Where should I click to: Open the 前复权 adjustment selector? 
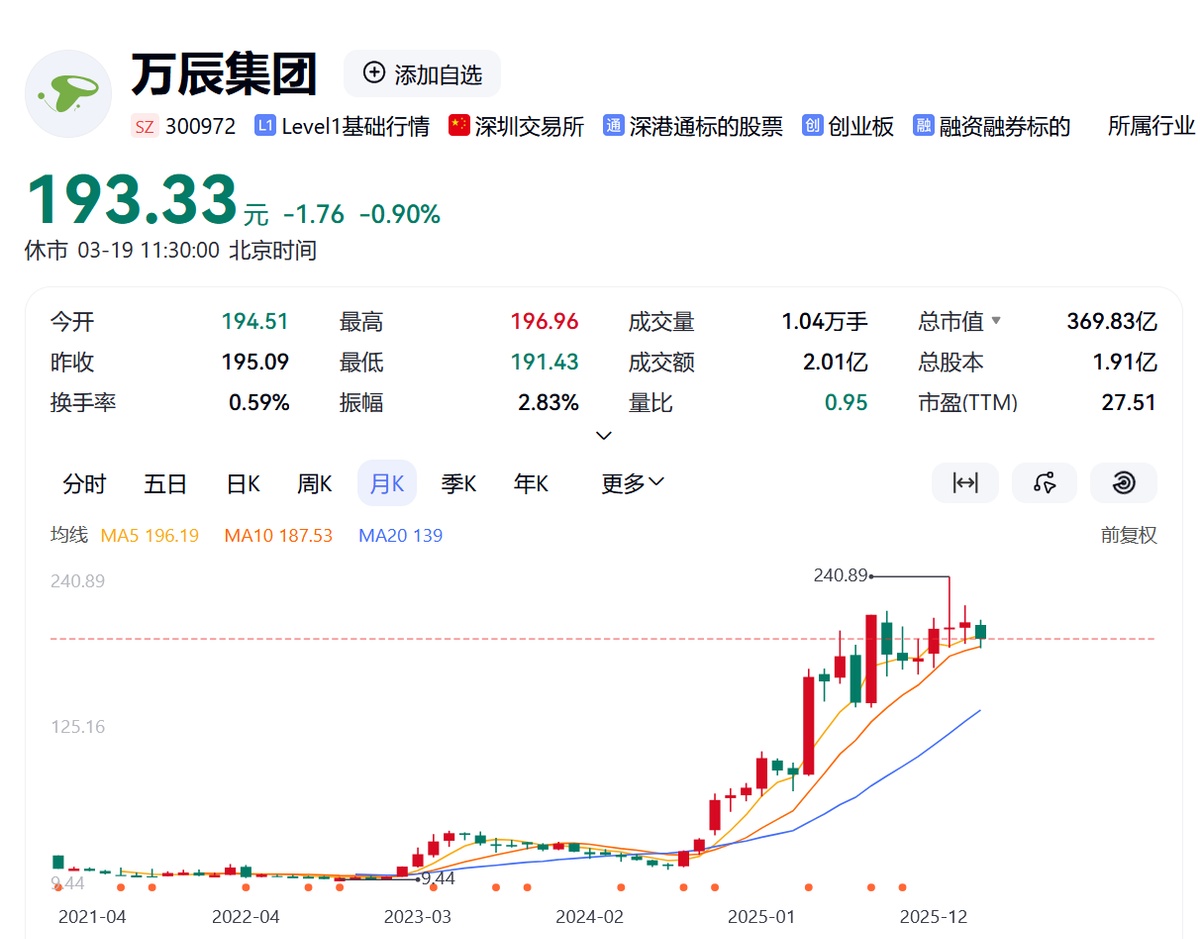(x=1128, y=536)
